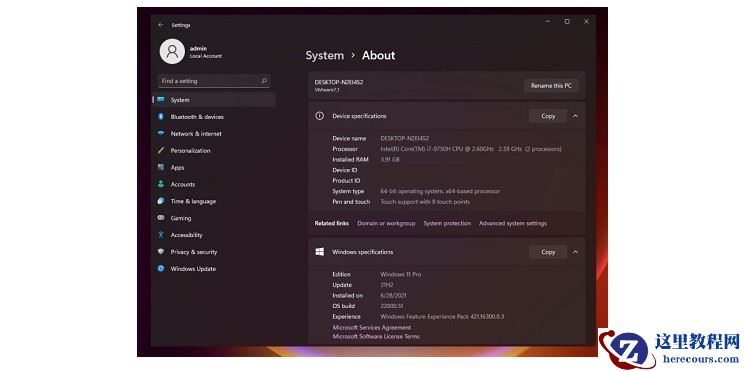The height and width of the screenshot is (371, 745).
Task: Select the Installed RAM value 3.91 GB
Action: pos(390,160)
